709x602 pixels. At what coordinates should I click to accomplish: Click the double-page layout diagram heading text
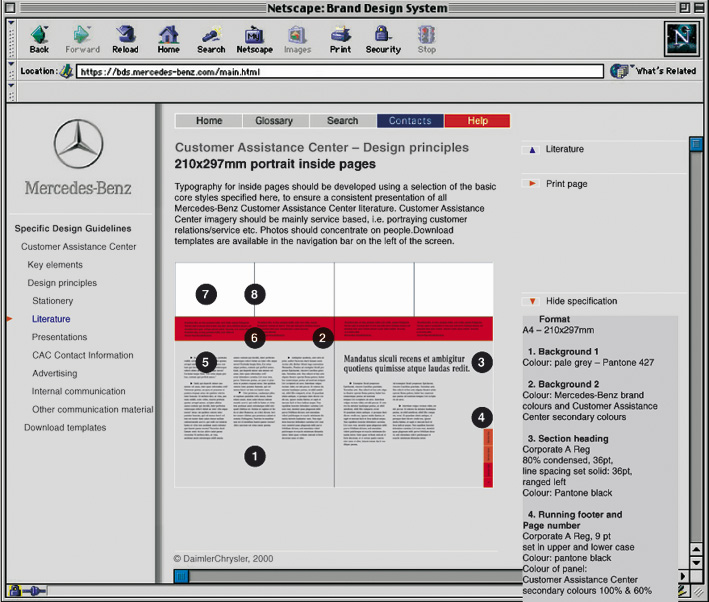click(405, 363)
